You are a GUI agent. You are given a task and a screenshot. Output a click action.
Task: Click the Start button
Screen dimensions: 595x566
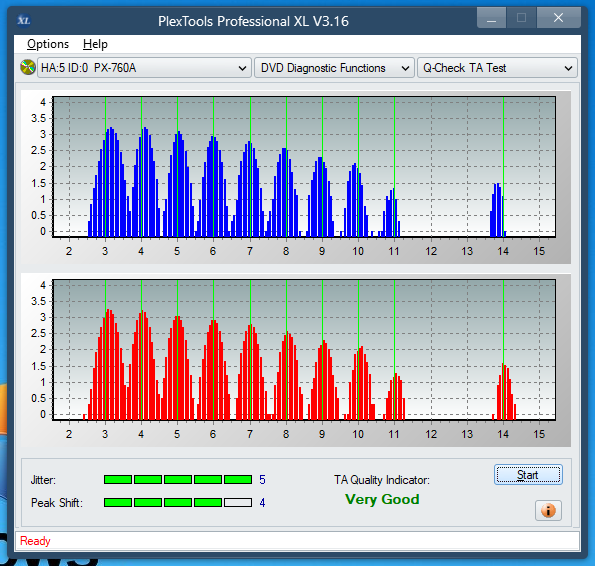(x=528, y=475)
